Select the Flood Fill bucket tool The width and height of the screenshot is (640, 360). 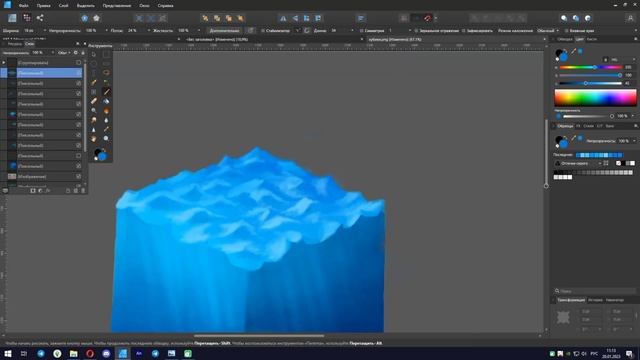(x=107, y=101)
